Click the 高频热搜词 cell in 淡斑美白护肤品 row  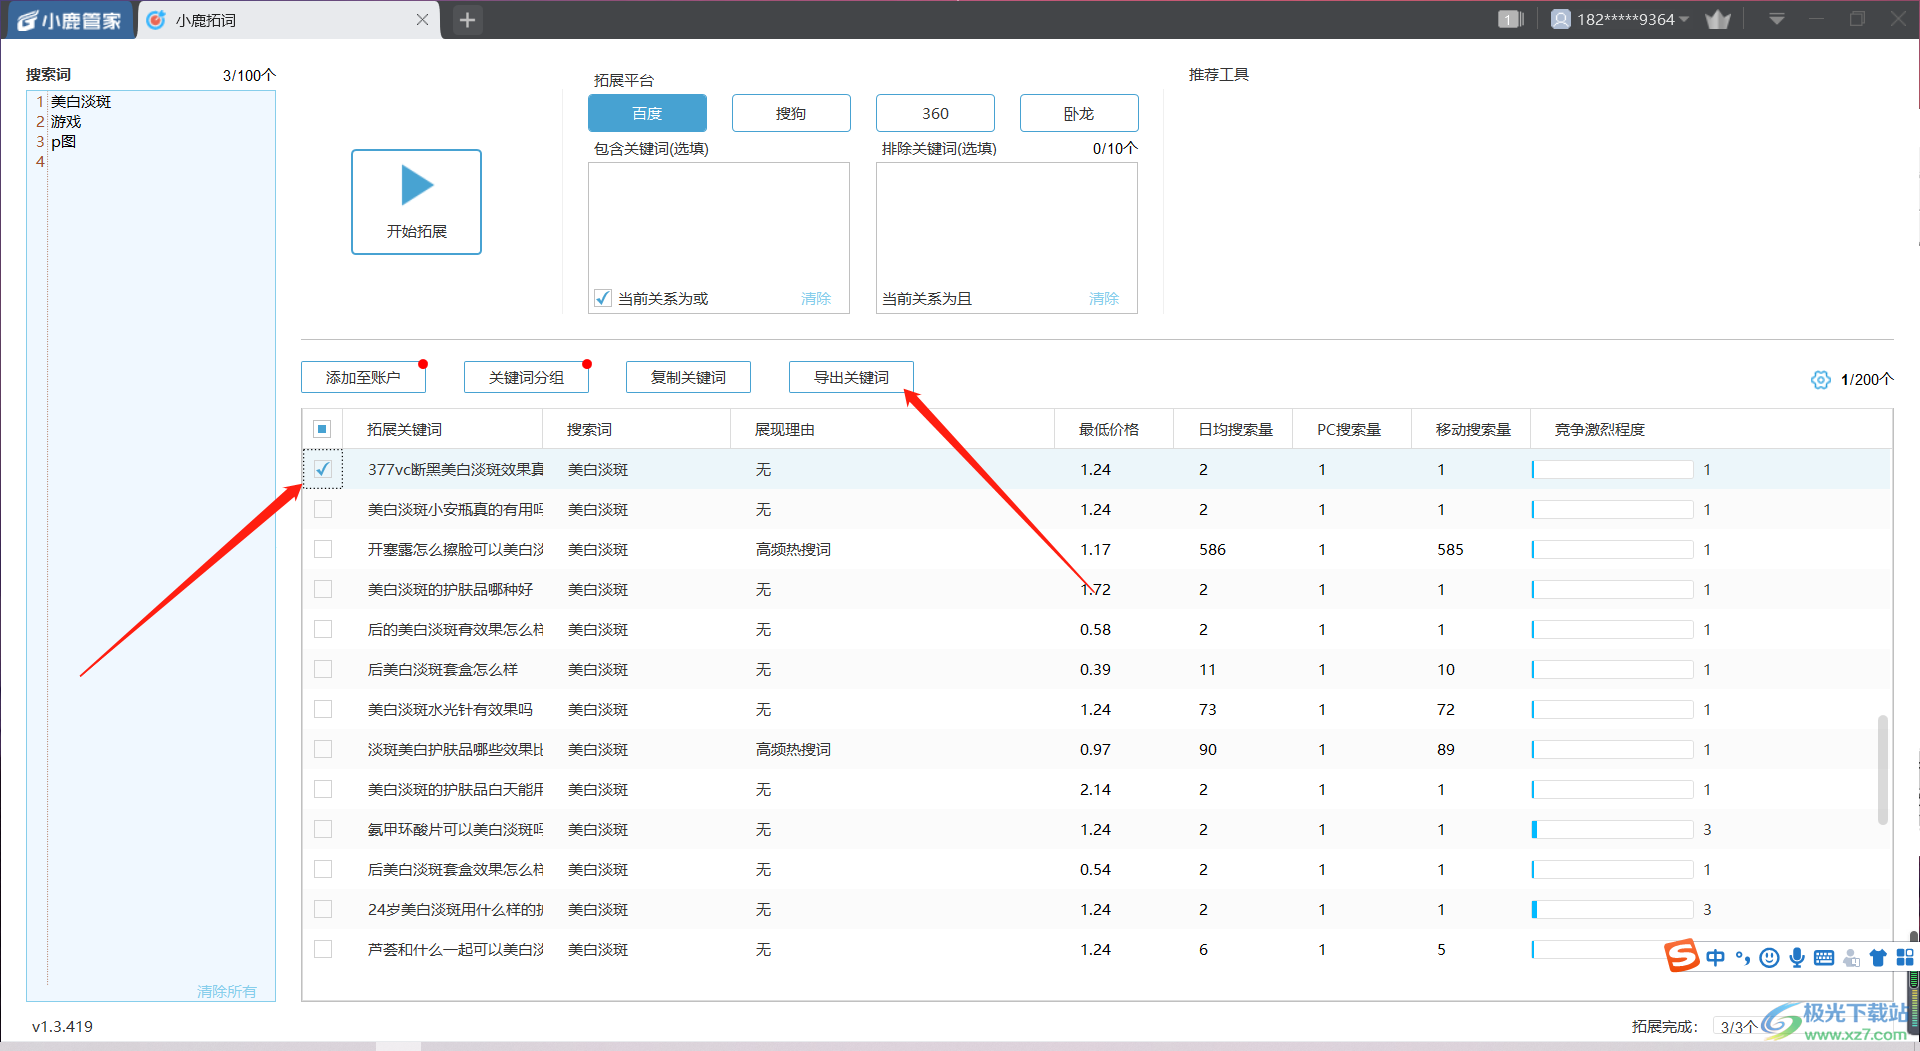click(793, 749)
